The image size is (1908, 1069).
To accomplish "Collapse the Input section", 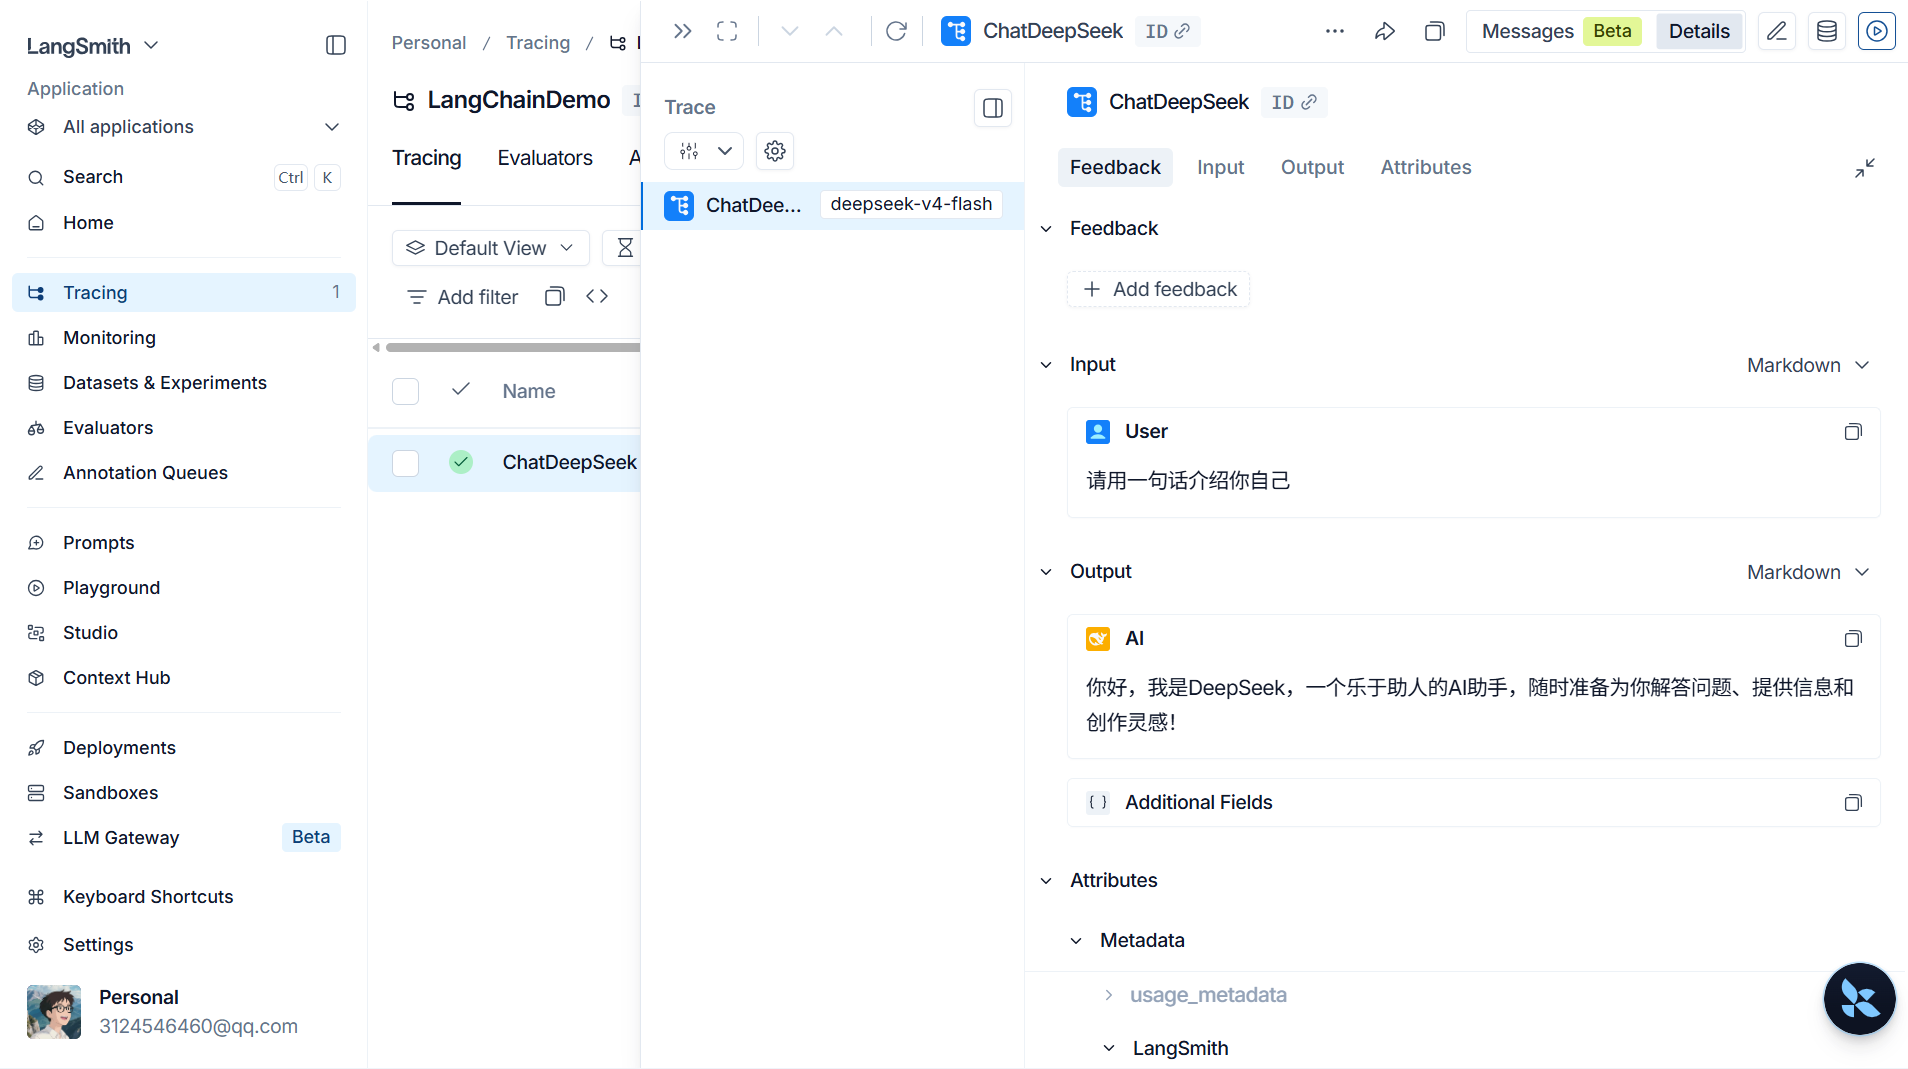I will tap(1046, 365).
